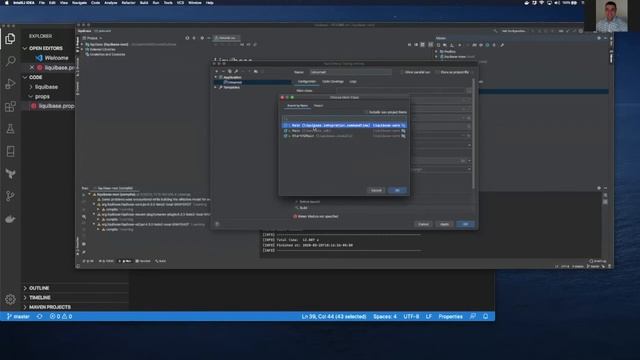Click the remove configuration minus icon
Screen dimensions: 640x360
pyautogui.click(x=223, y=71)
